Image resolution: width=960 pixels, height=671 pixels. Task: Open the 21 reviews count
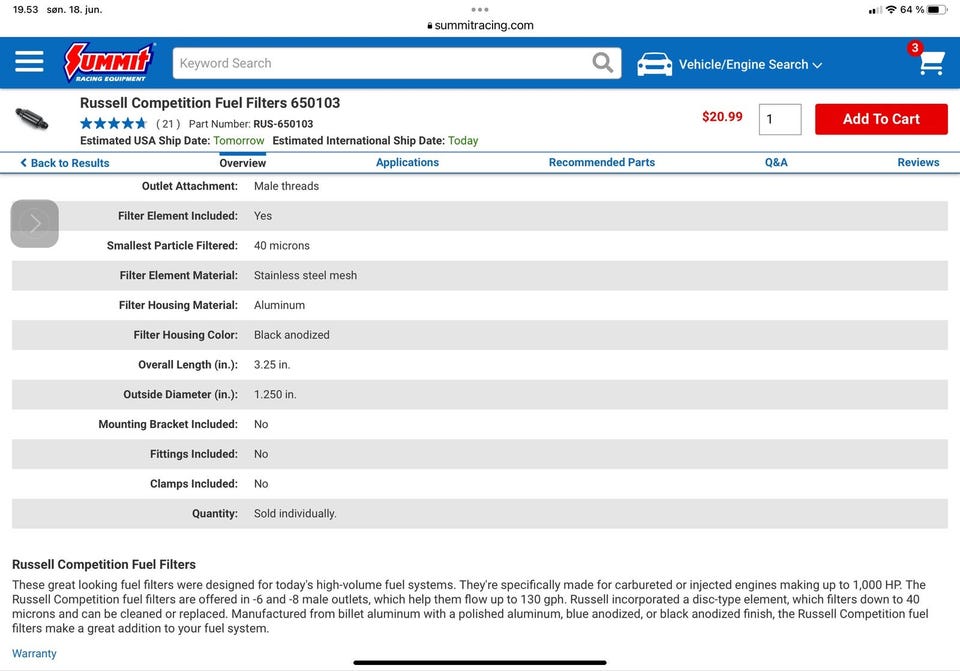(168, 124)
